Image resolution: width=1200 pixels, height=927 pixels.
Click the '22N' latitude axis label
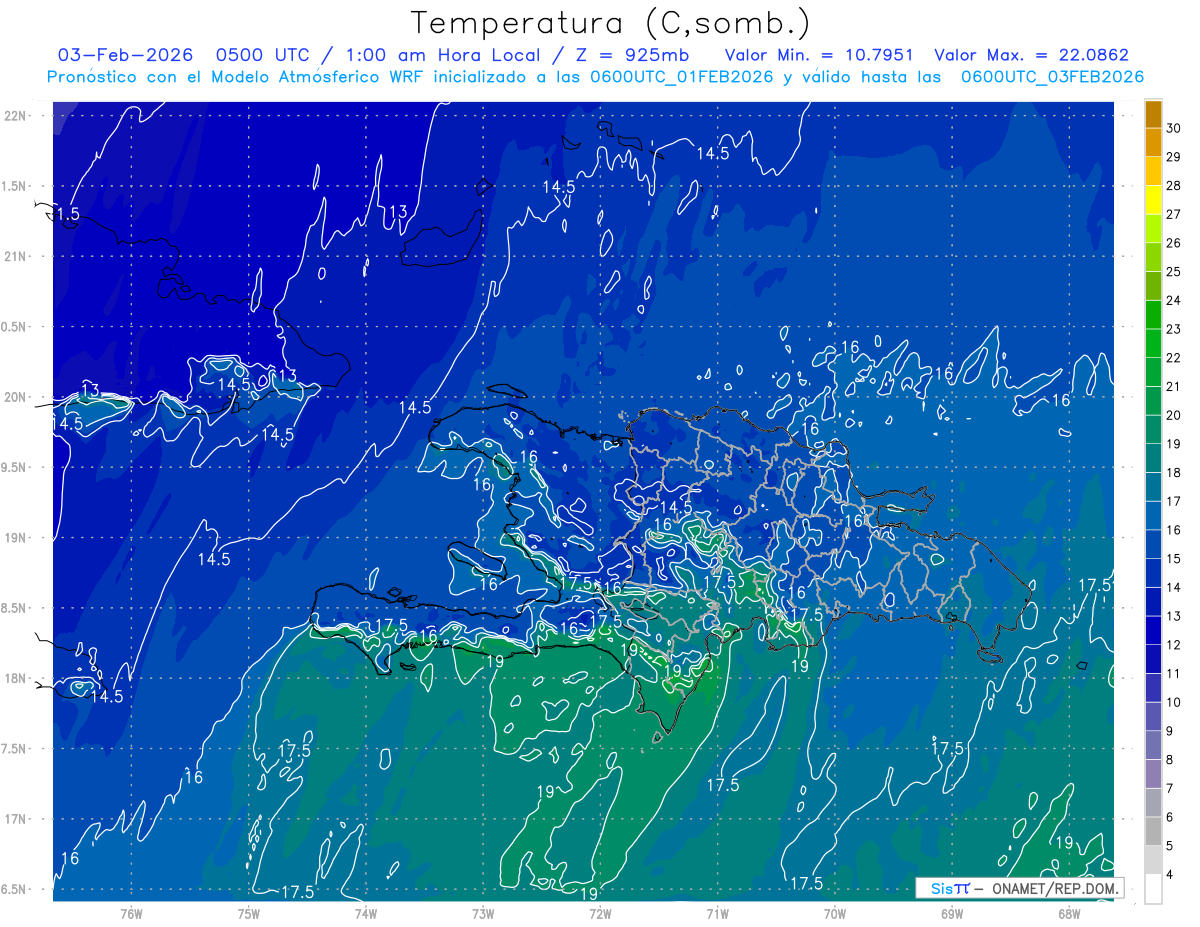click(16, 115)
